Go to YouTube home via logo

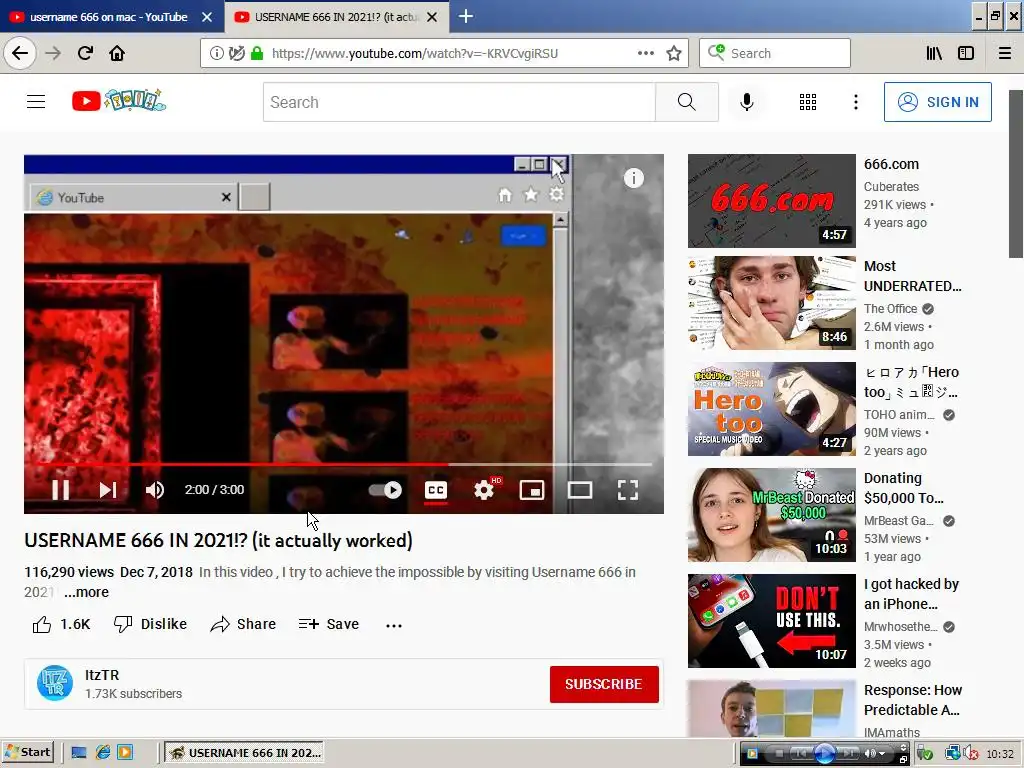[x=119, y=101]
